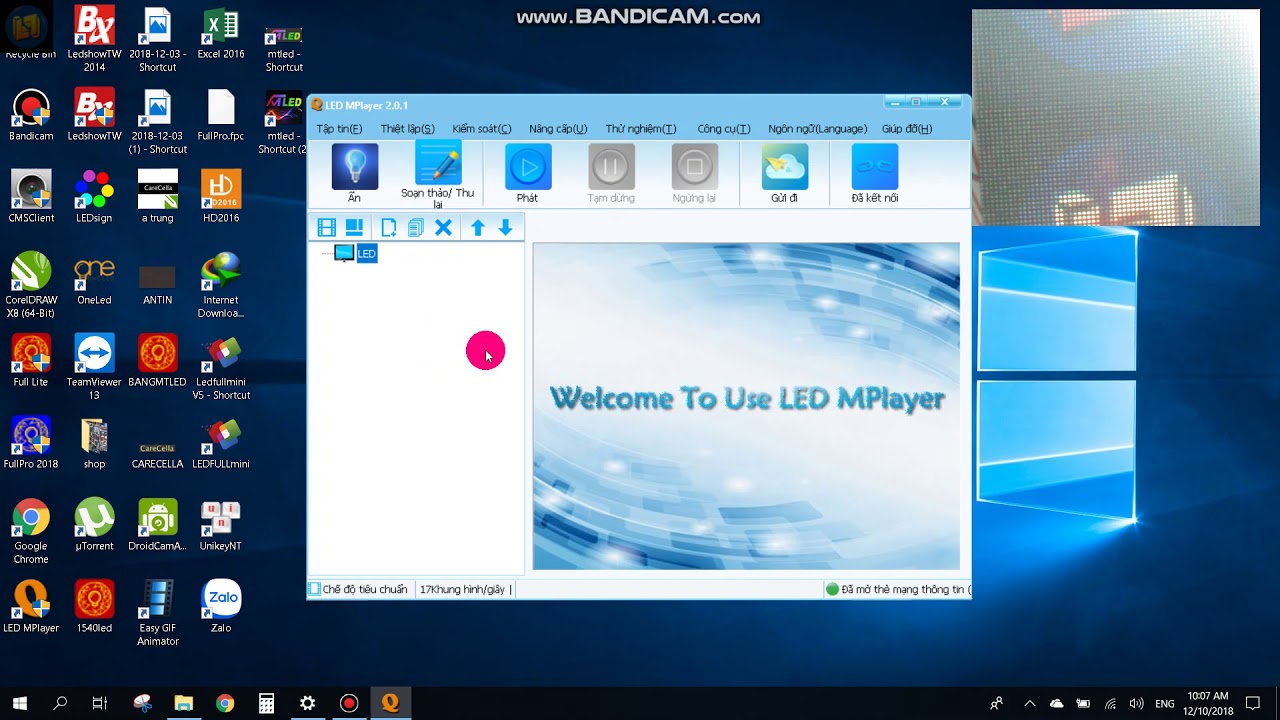The image size is (1280, 720).
Task: Click the µTorrent desktop icon
Action: coord(94,525)
